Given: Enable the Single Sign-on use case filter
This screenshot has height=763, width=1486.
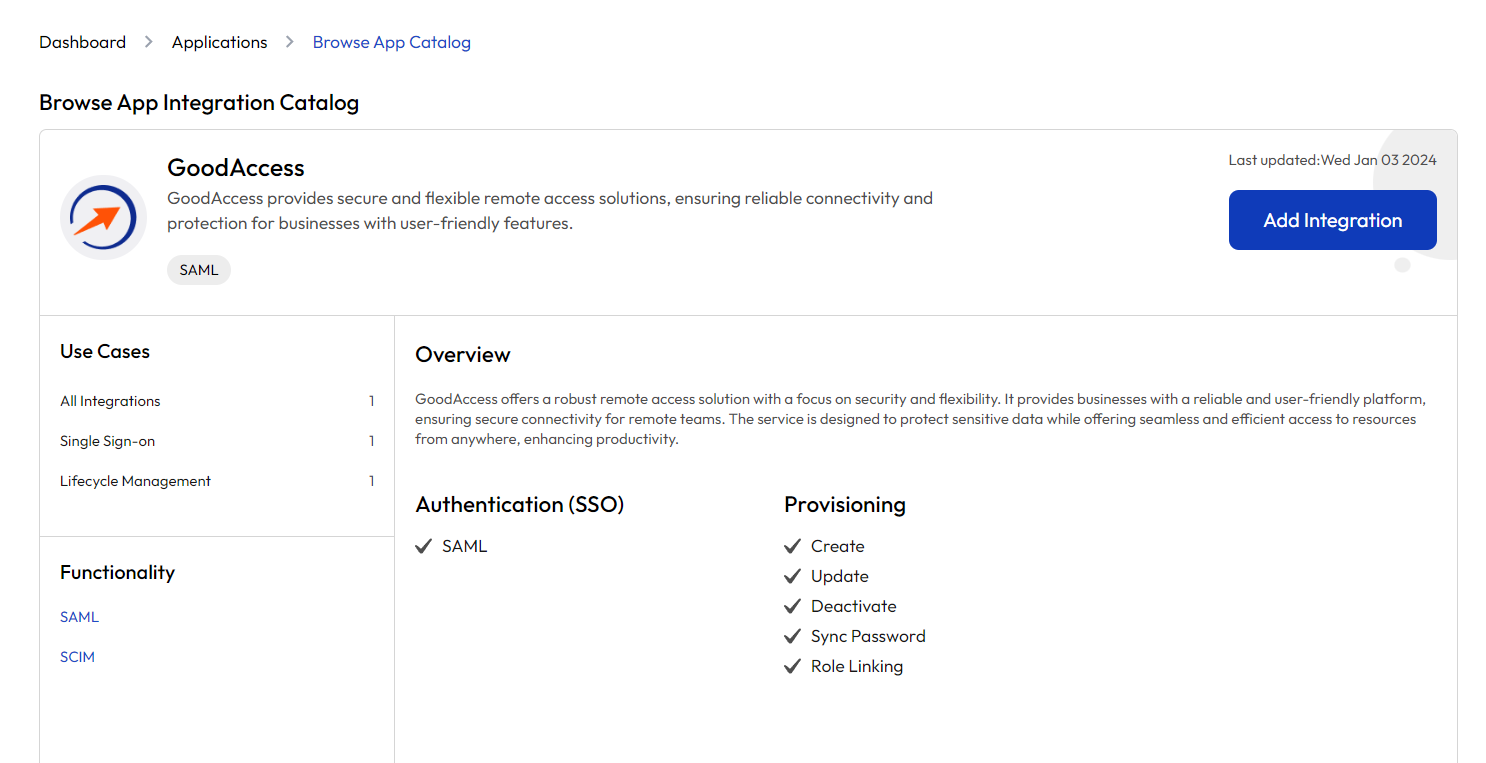Looking at the screenshot, I should (x=107, y=441).
